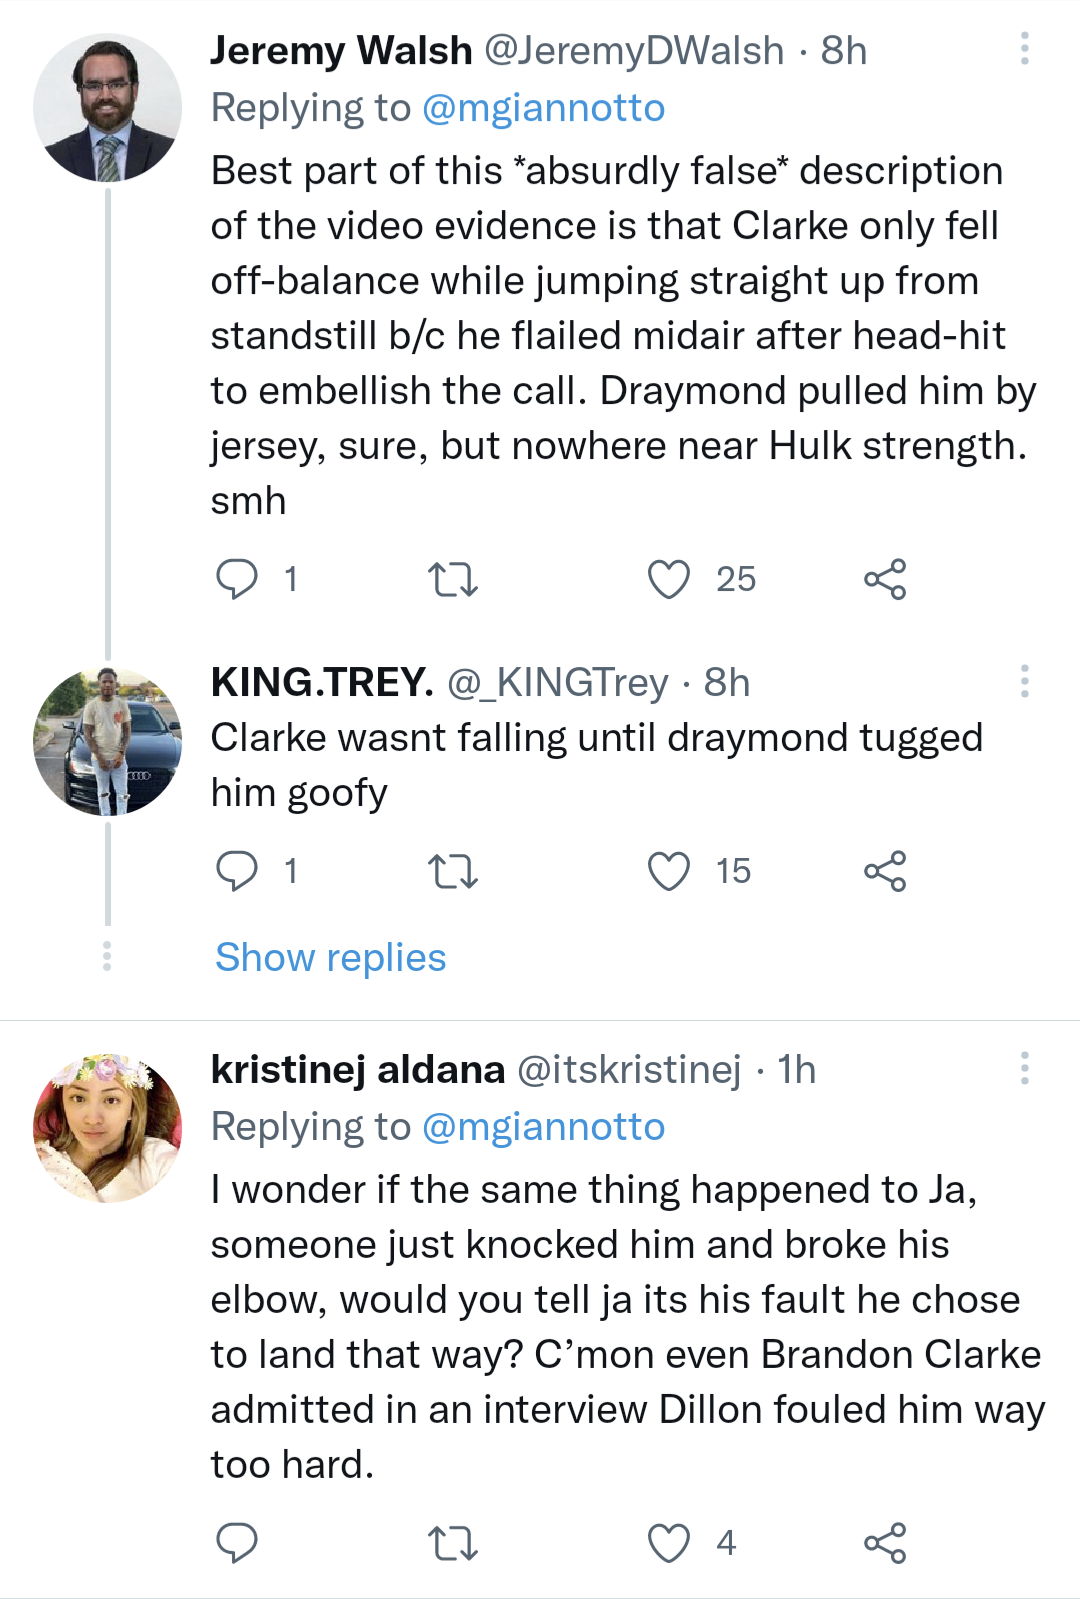
Task: Open @mgiannotto mention in kristinej's reply
Action: coord(543,1127)
